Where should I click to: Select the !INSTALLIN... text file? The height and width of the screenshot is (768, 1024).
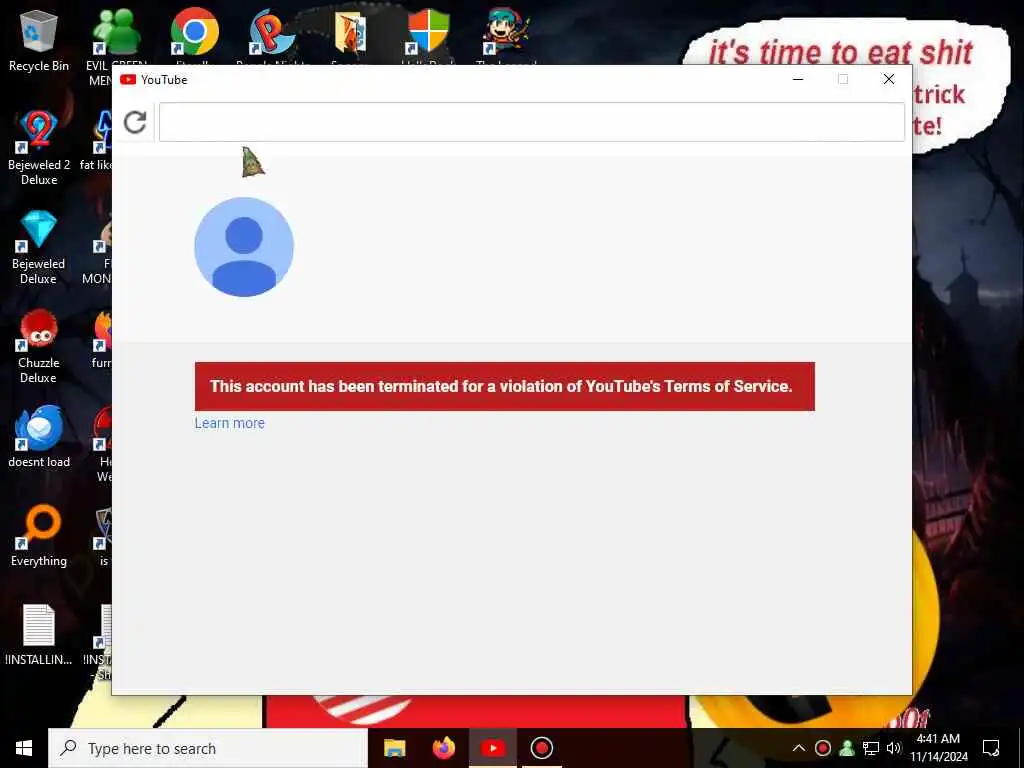pos(39,635)
